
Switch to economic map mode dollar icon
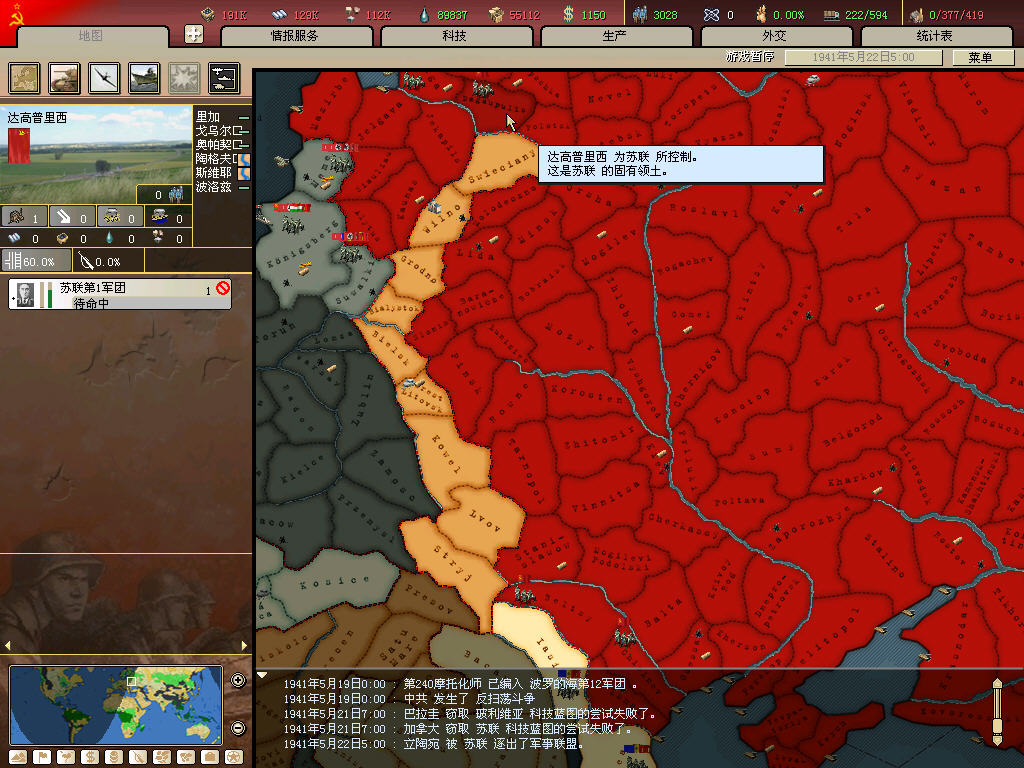coord(90,758)
